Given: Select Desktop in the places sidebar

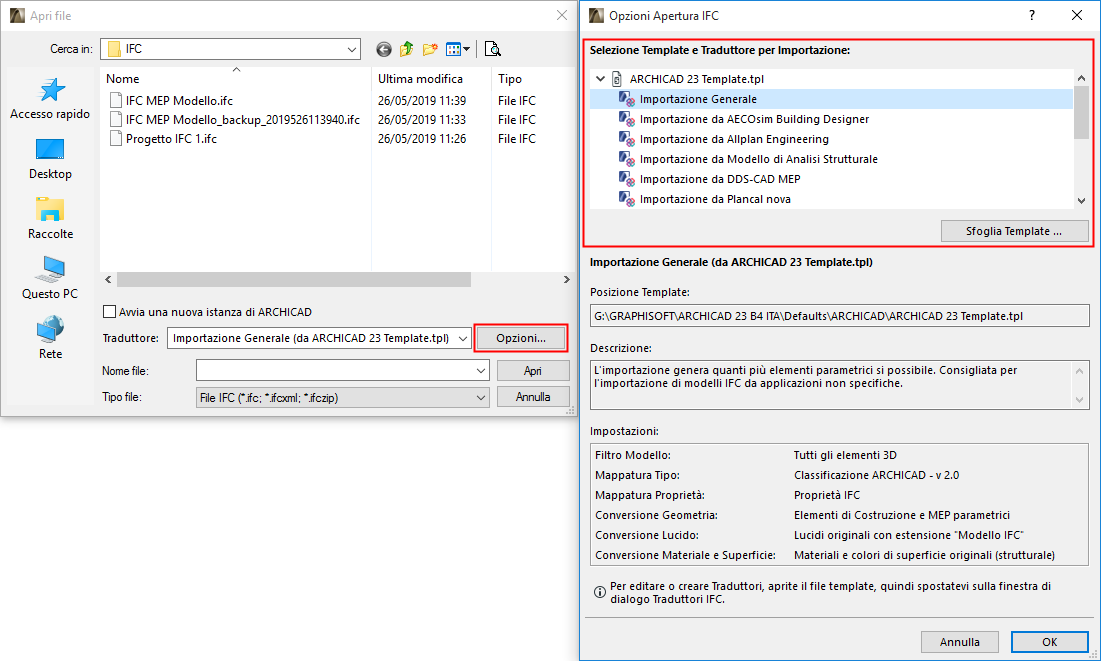Looking at the screenshot, I should tap(50, 159).
